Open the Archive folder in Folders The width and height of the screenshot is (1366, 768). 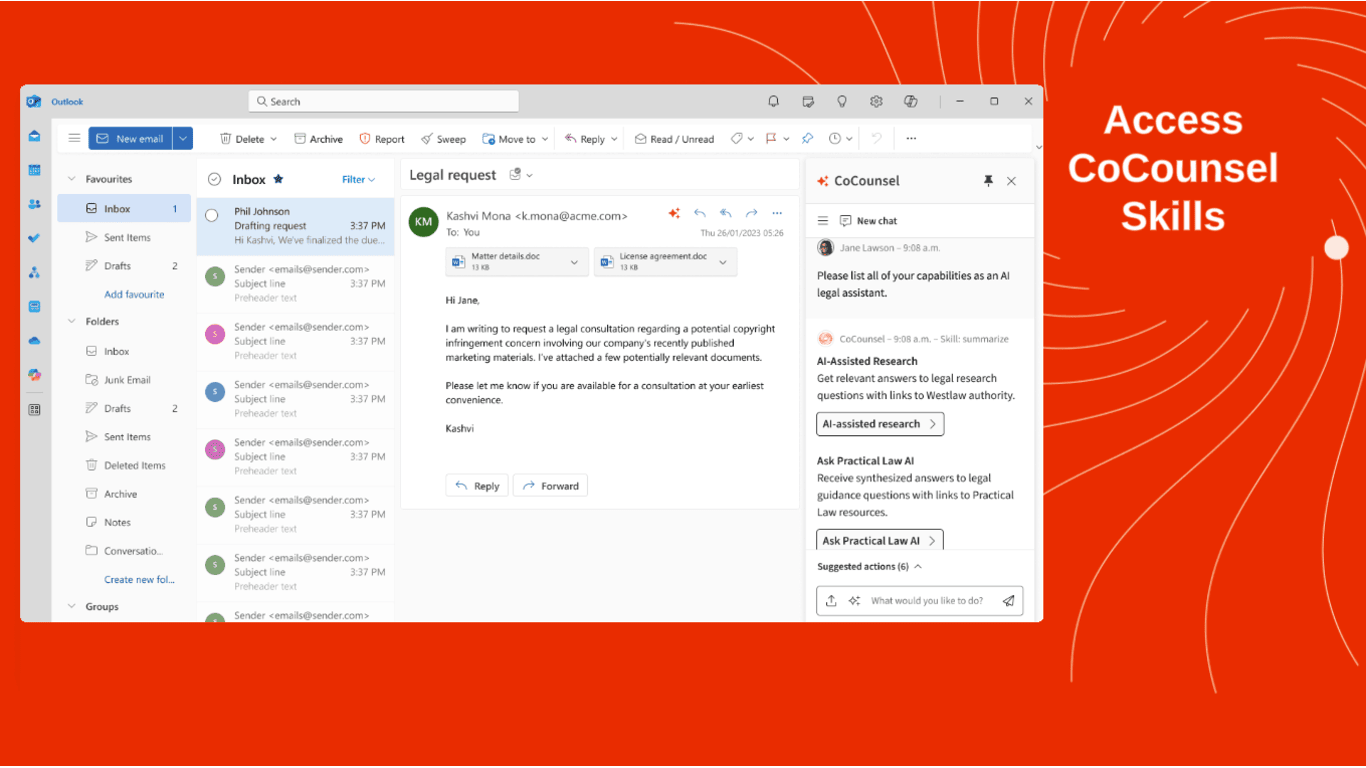pos(111,494)
